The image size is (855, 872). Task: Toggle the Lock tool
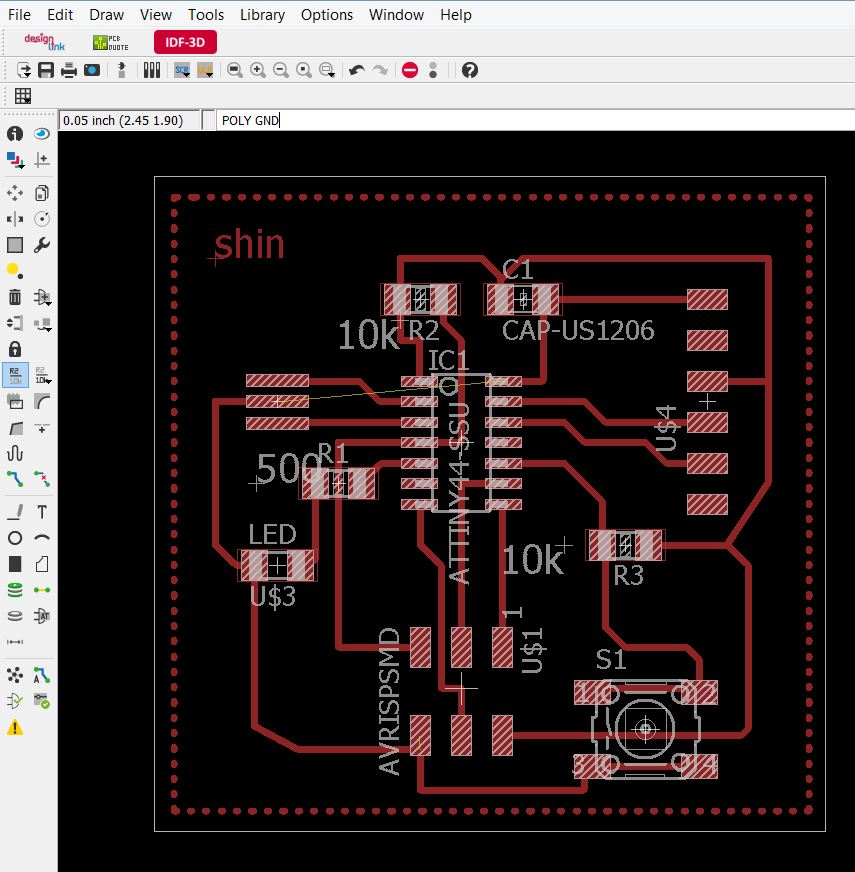15,349
